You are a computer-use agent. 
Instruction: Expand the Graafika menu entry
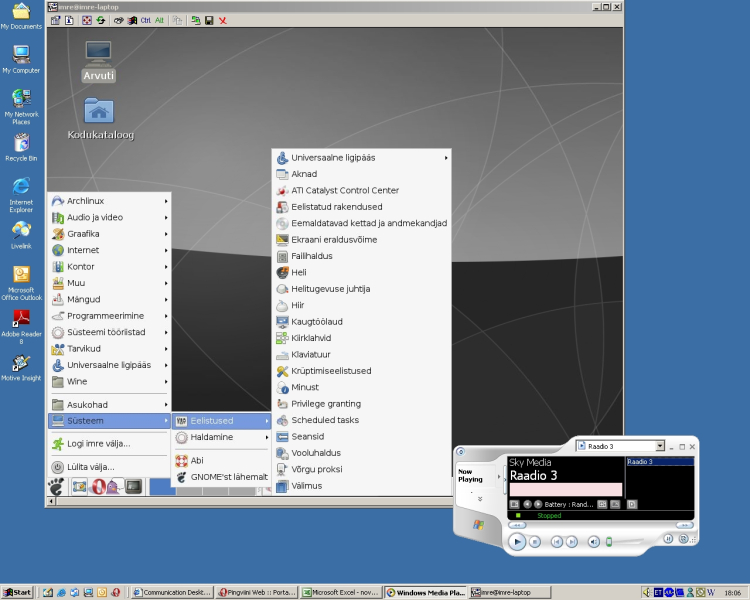tap(110, 233)
